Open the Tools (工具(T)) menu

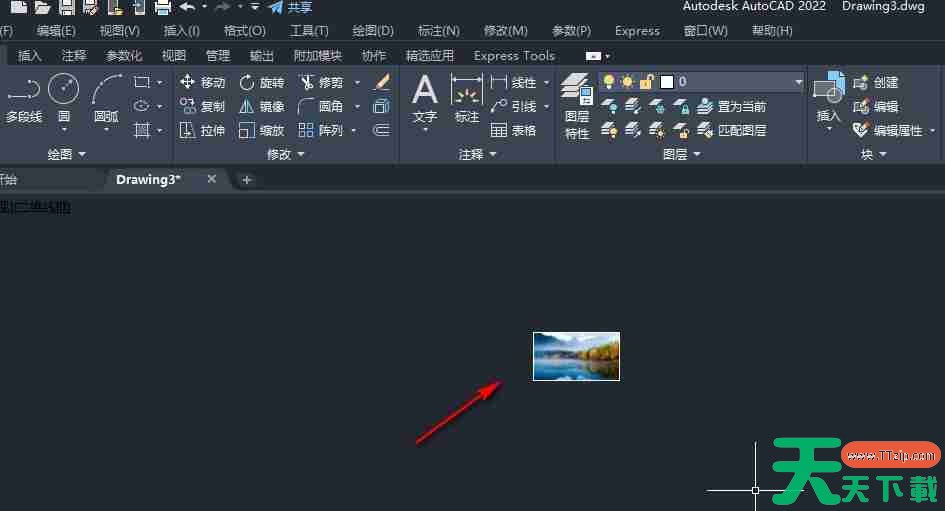click(x=309, y=31)
